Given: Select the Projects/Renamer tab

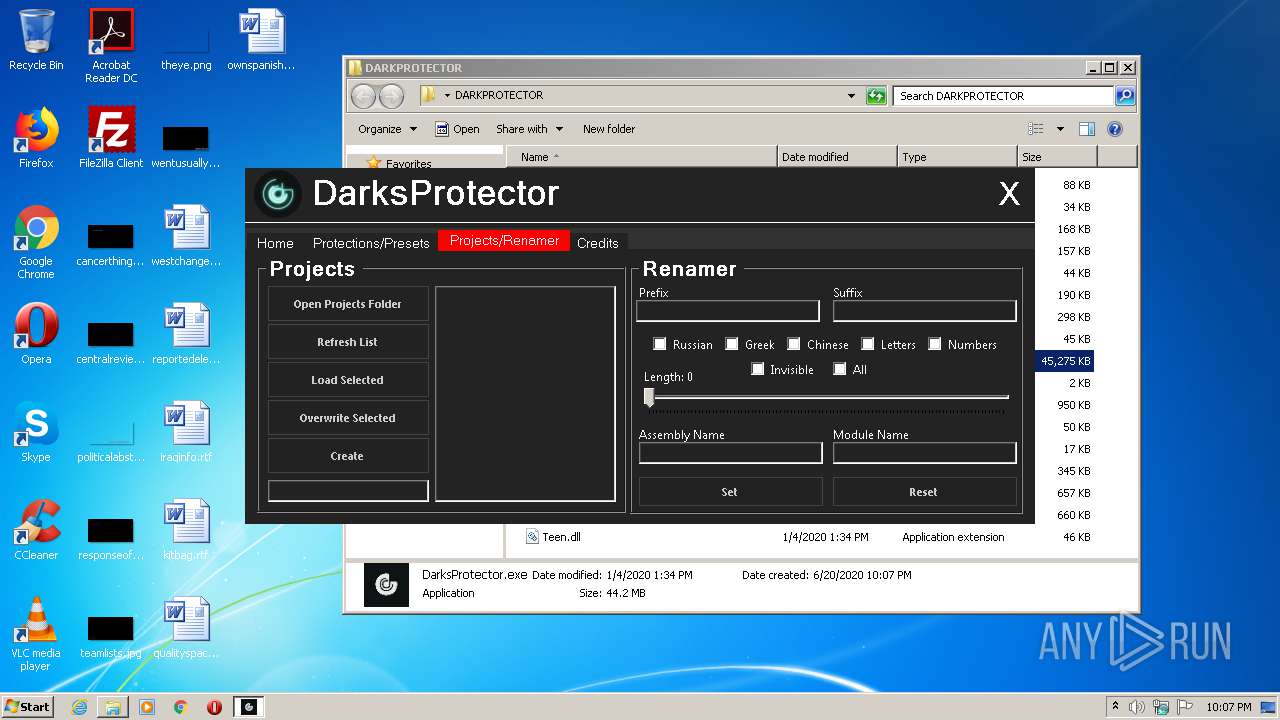Looking at the screenshot, I should (x=504, y=241).
